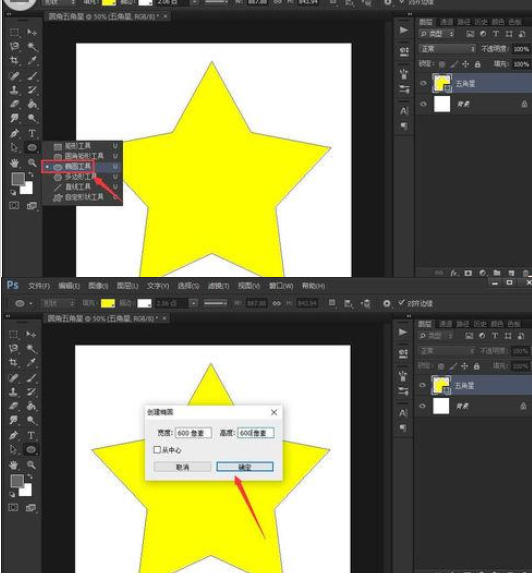The image size is (532, 573).
Task: Open the white stroke color swatch in options bar
Action: tap(144, 303)
